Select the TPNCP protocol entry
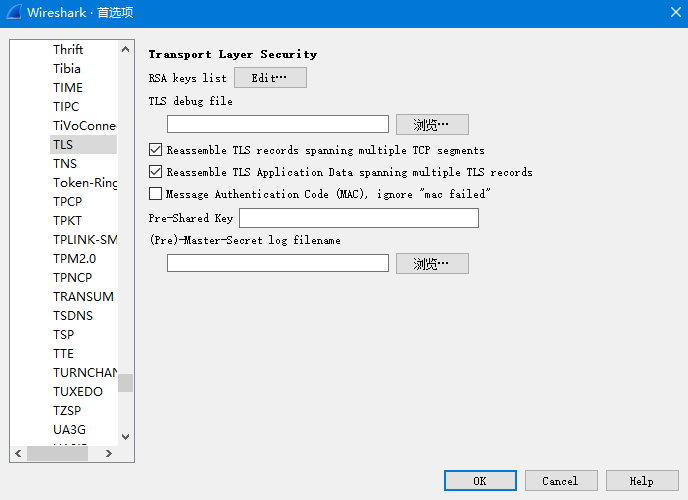 72,278
